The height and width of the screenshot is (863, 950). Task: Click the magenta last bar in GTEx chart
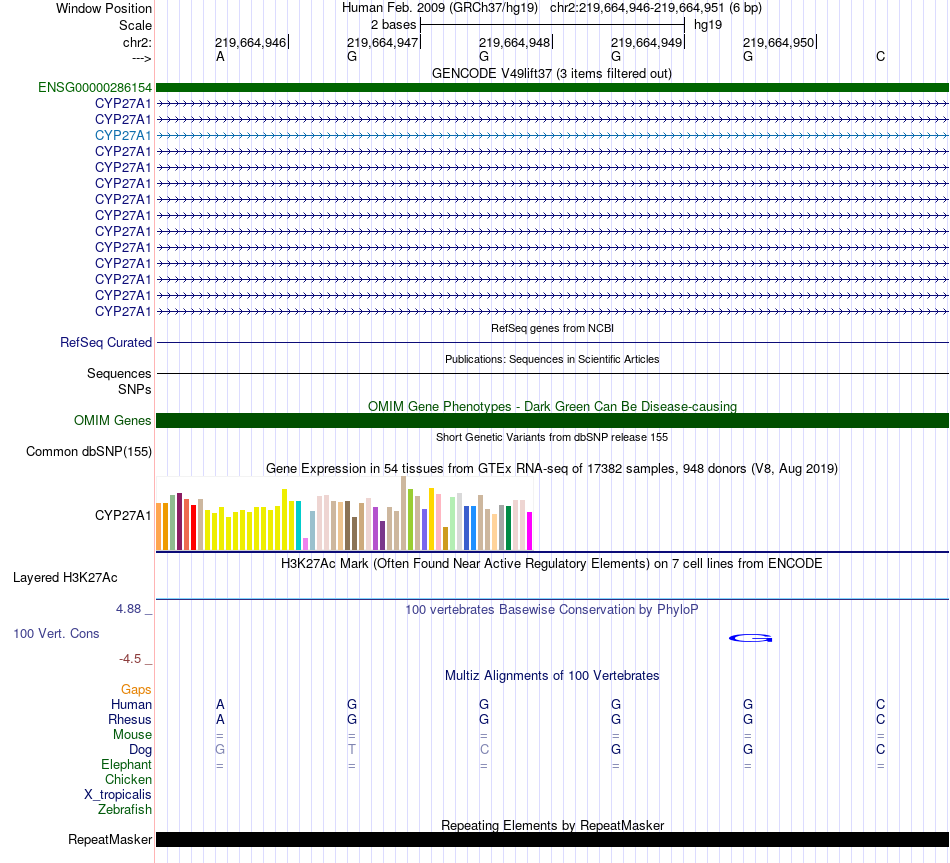click(530, 531)
